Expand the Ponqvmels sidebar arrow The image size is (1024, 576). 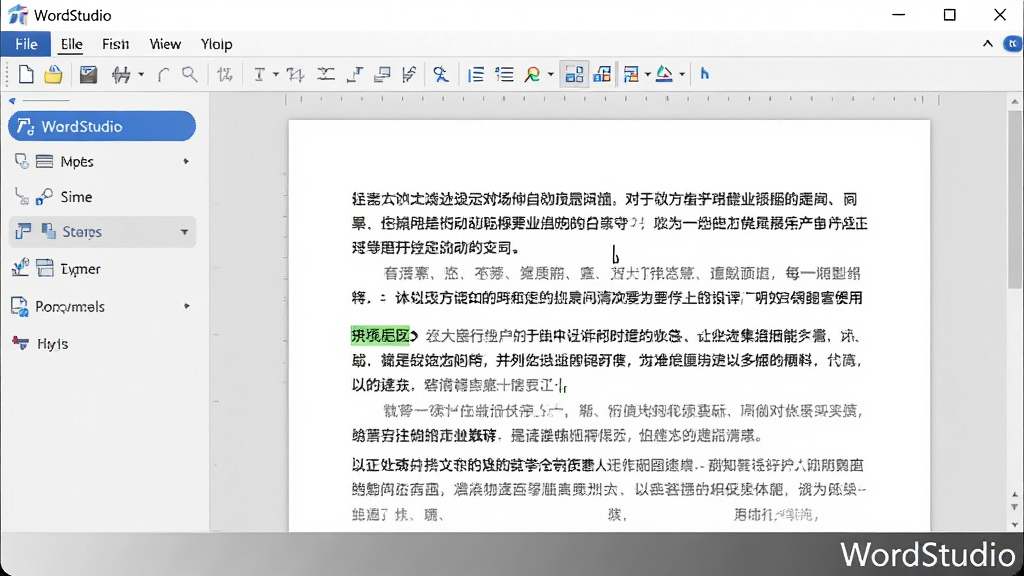pyautogui.click(x=187, y=306)
